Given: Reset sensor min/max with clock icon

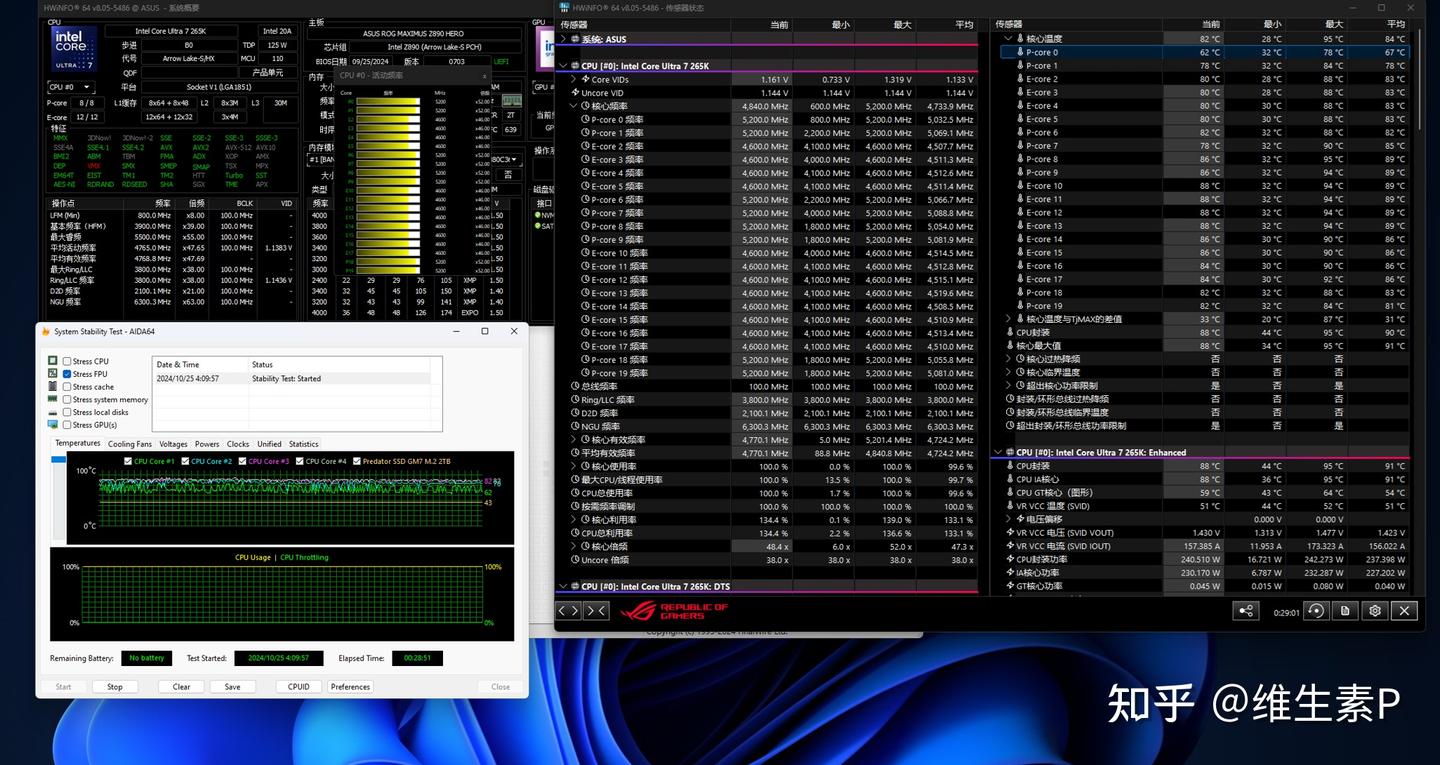Looking at the screenshot, I should click(x=1316, y=611).
